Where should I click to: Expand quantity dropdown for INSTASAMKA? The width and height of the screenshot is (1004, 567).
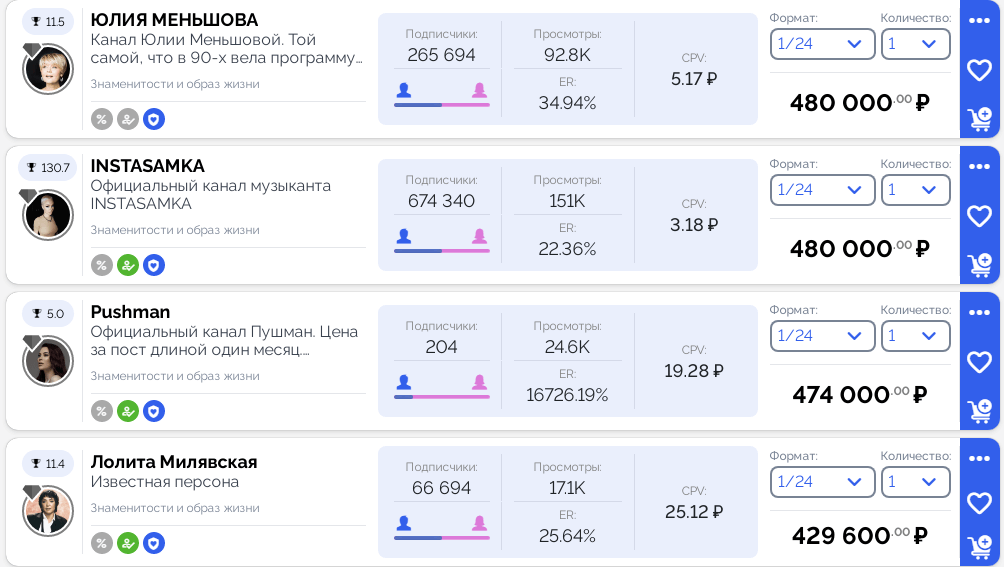(915, 190)
